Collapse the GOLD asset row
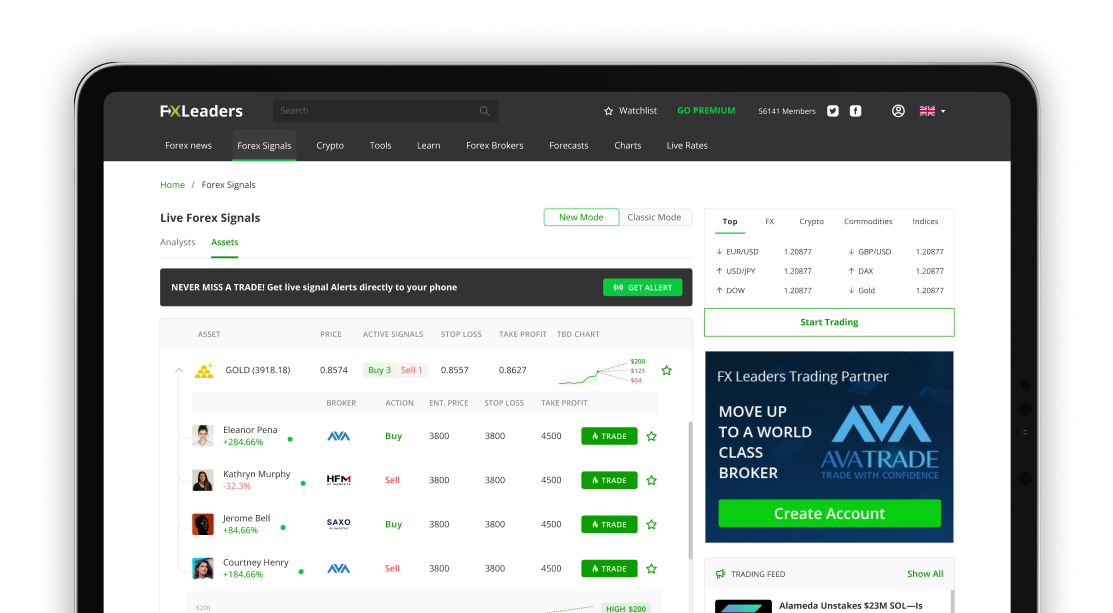The width and height of the screenshot is (1113, 613). (x=179, y=370)
